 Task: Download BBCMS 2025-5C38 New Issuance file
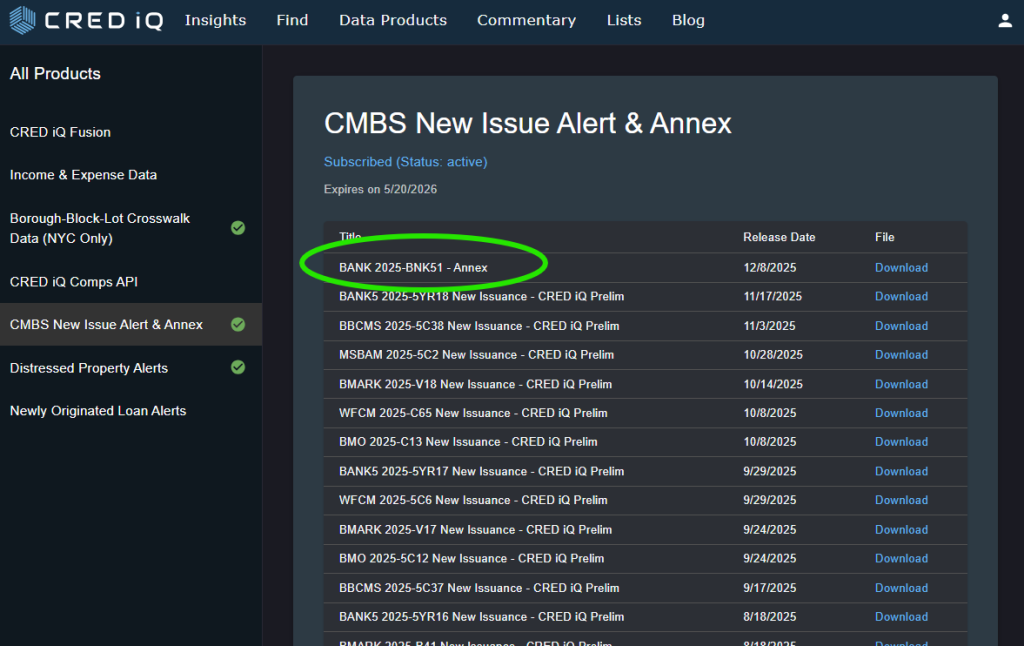[901, 326]
